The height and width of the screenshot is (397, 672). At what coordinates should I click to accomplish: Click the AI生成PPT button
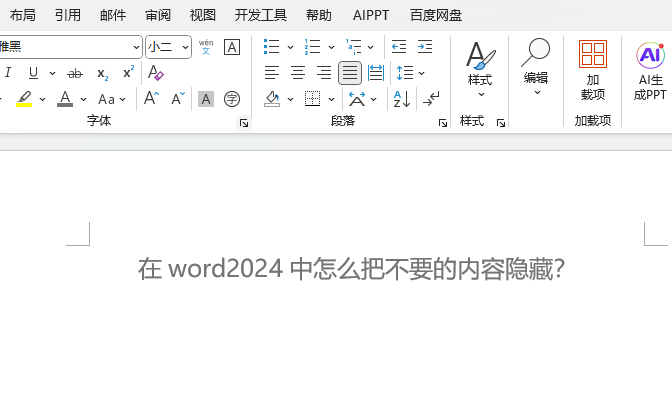pos(650,71)
